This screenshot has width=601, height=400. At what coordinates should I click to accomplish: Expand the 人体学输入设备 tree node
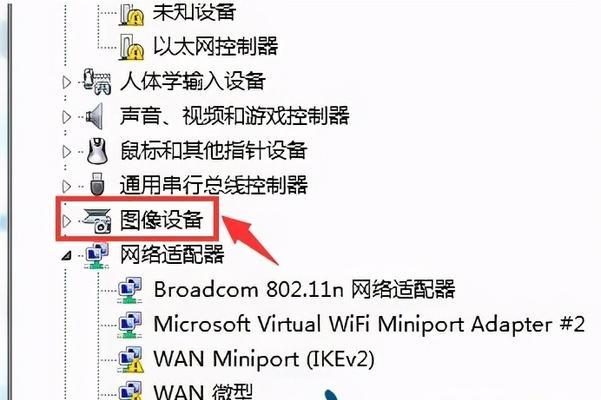pos(67,82)
